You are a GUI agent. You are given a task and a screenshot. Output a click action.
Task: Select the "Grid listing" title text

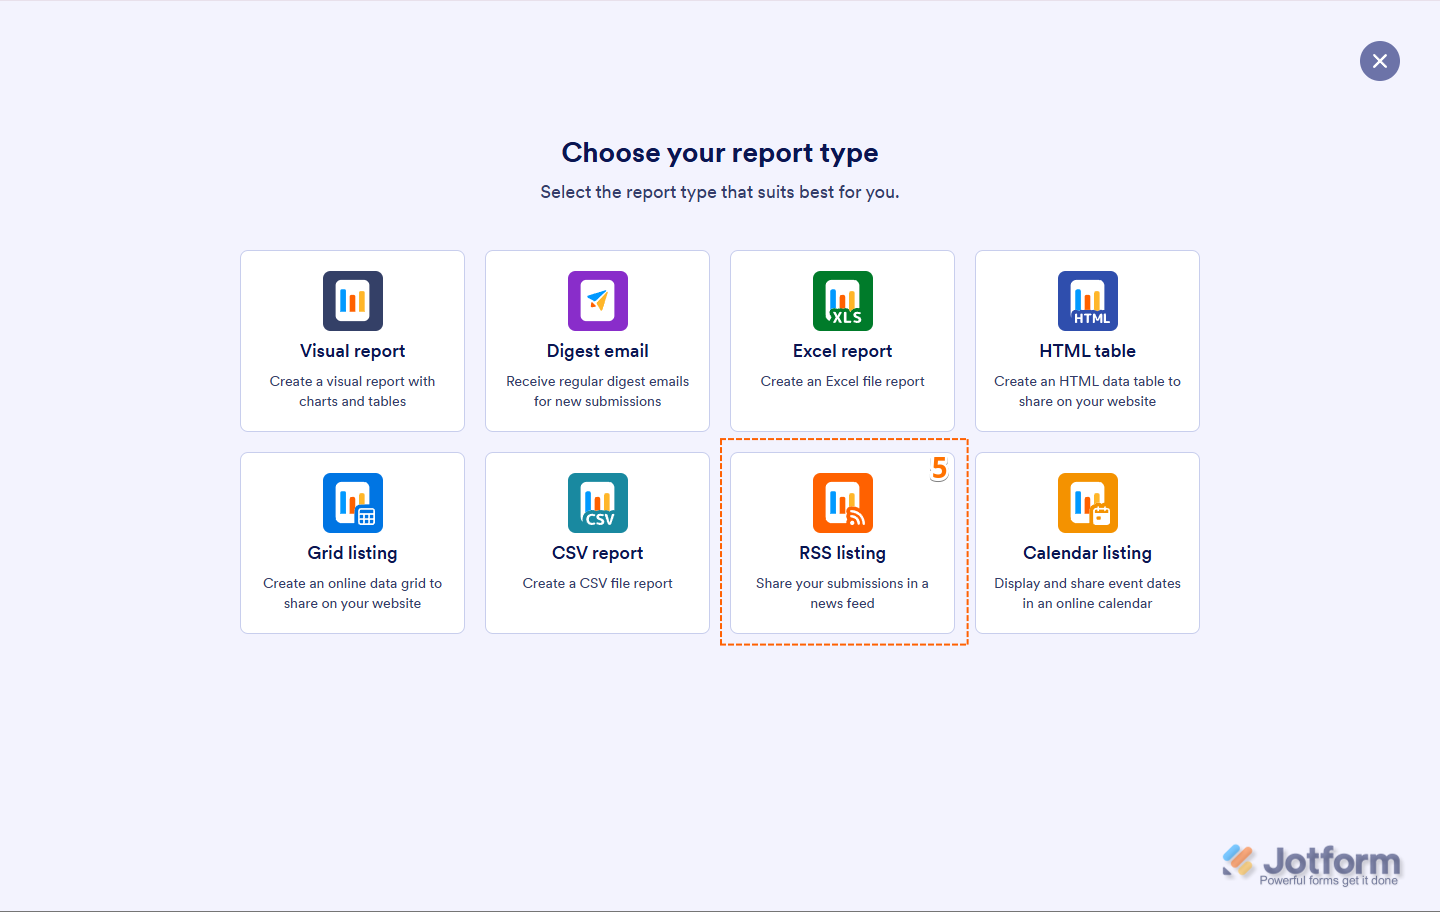[x=352, y=553]
